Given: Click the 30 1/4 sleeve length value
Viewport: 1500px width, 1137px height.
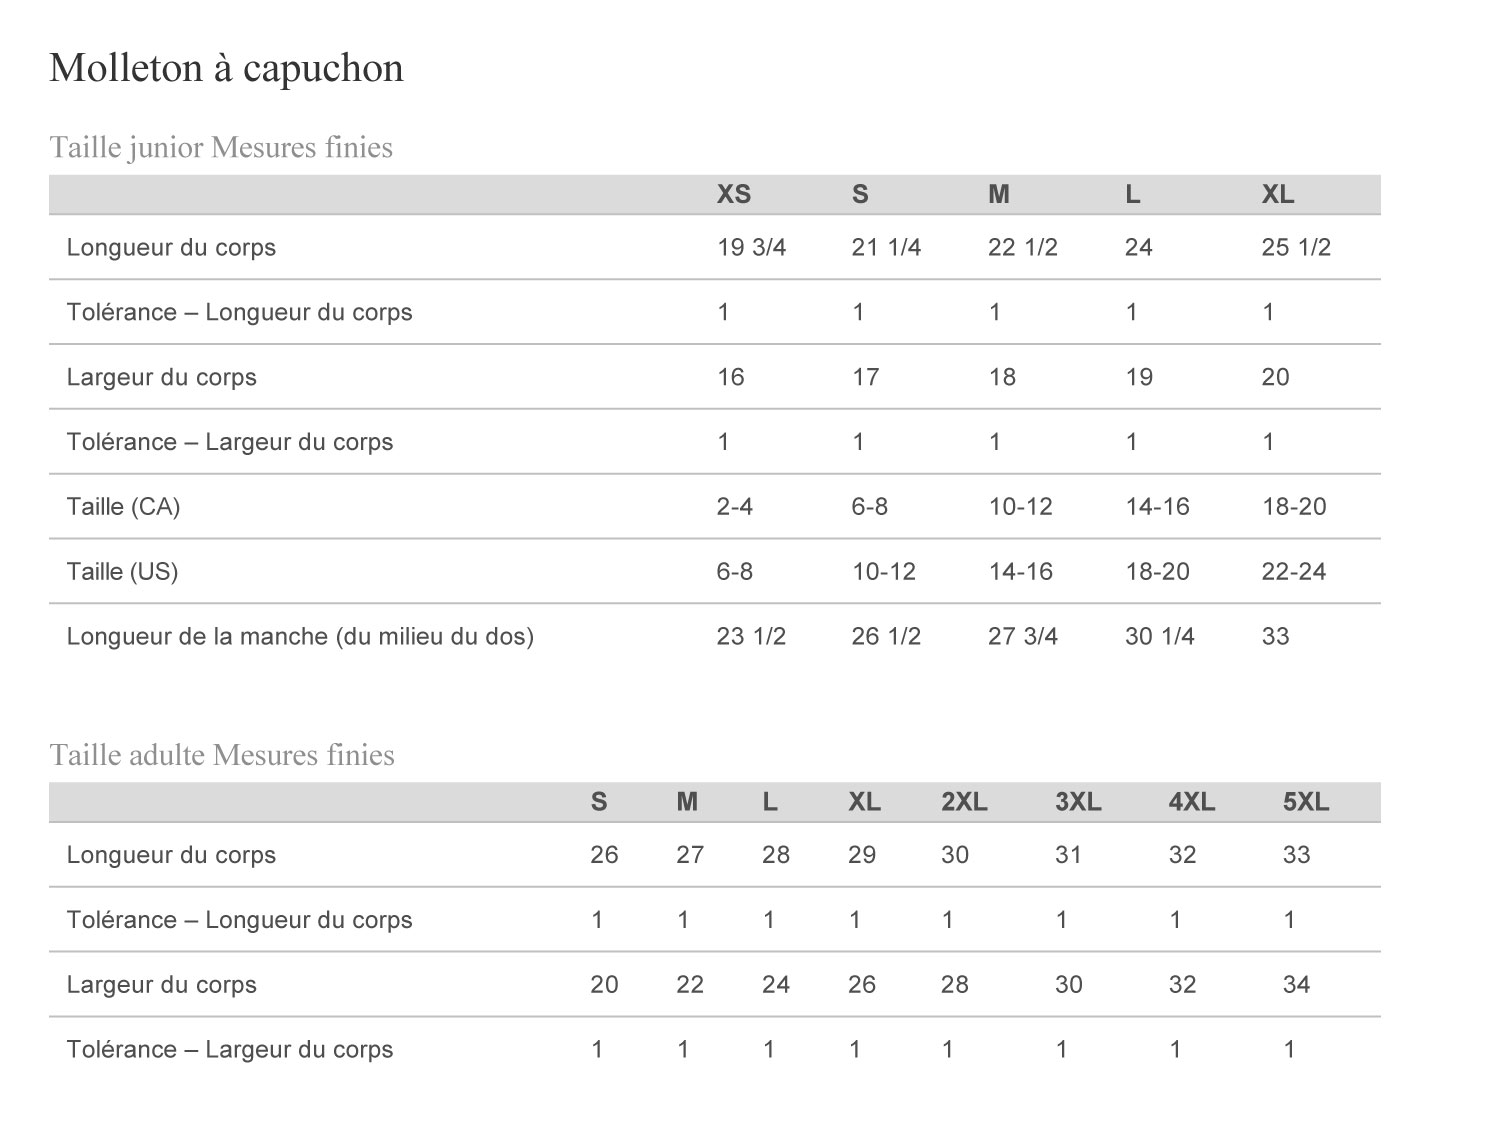Looking at the screenshot, I should click(x=1159, y=636).
